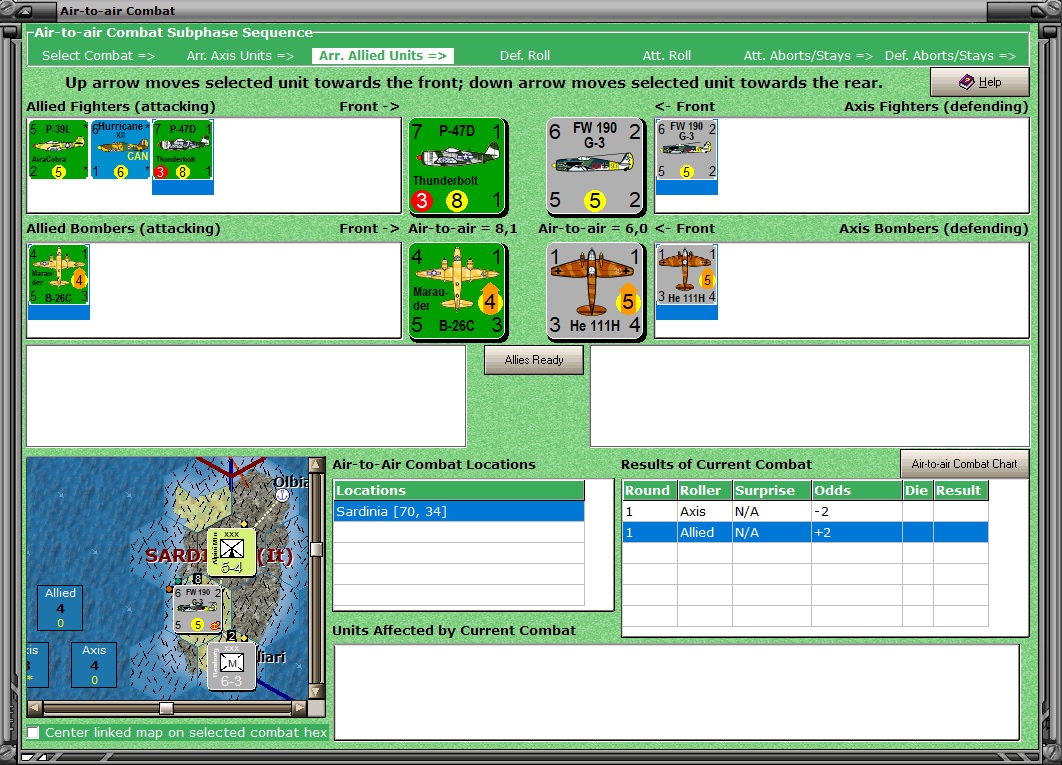Click the large P-47D Thunderbolt front fighter
1062x765 pixels.
[x=457, y=167]
